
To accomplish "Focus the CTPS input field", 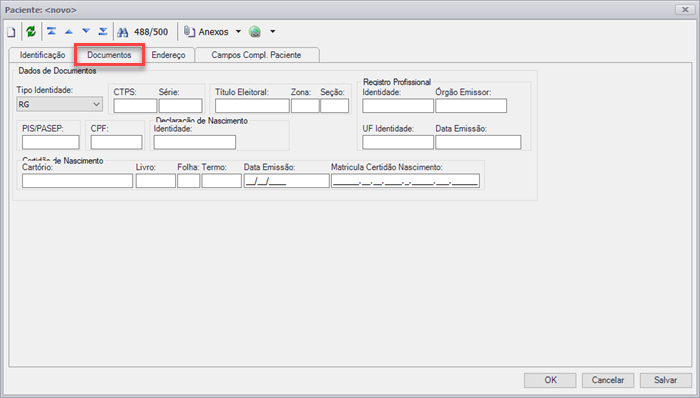I will (x=135, y=106).
